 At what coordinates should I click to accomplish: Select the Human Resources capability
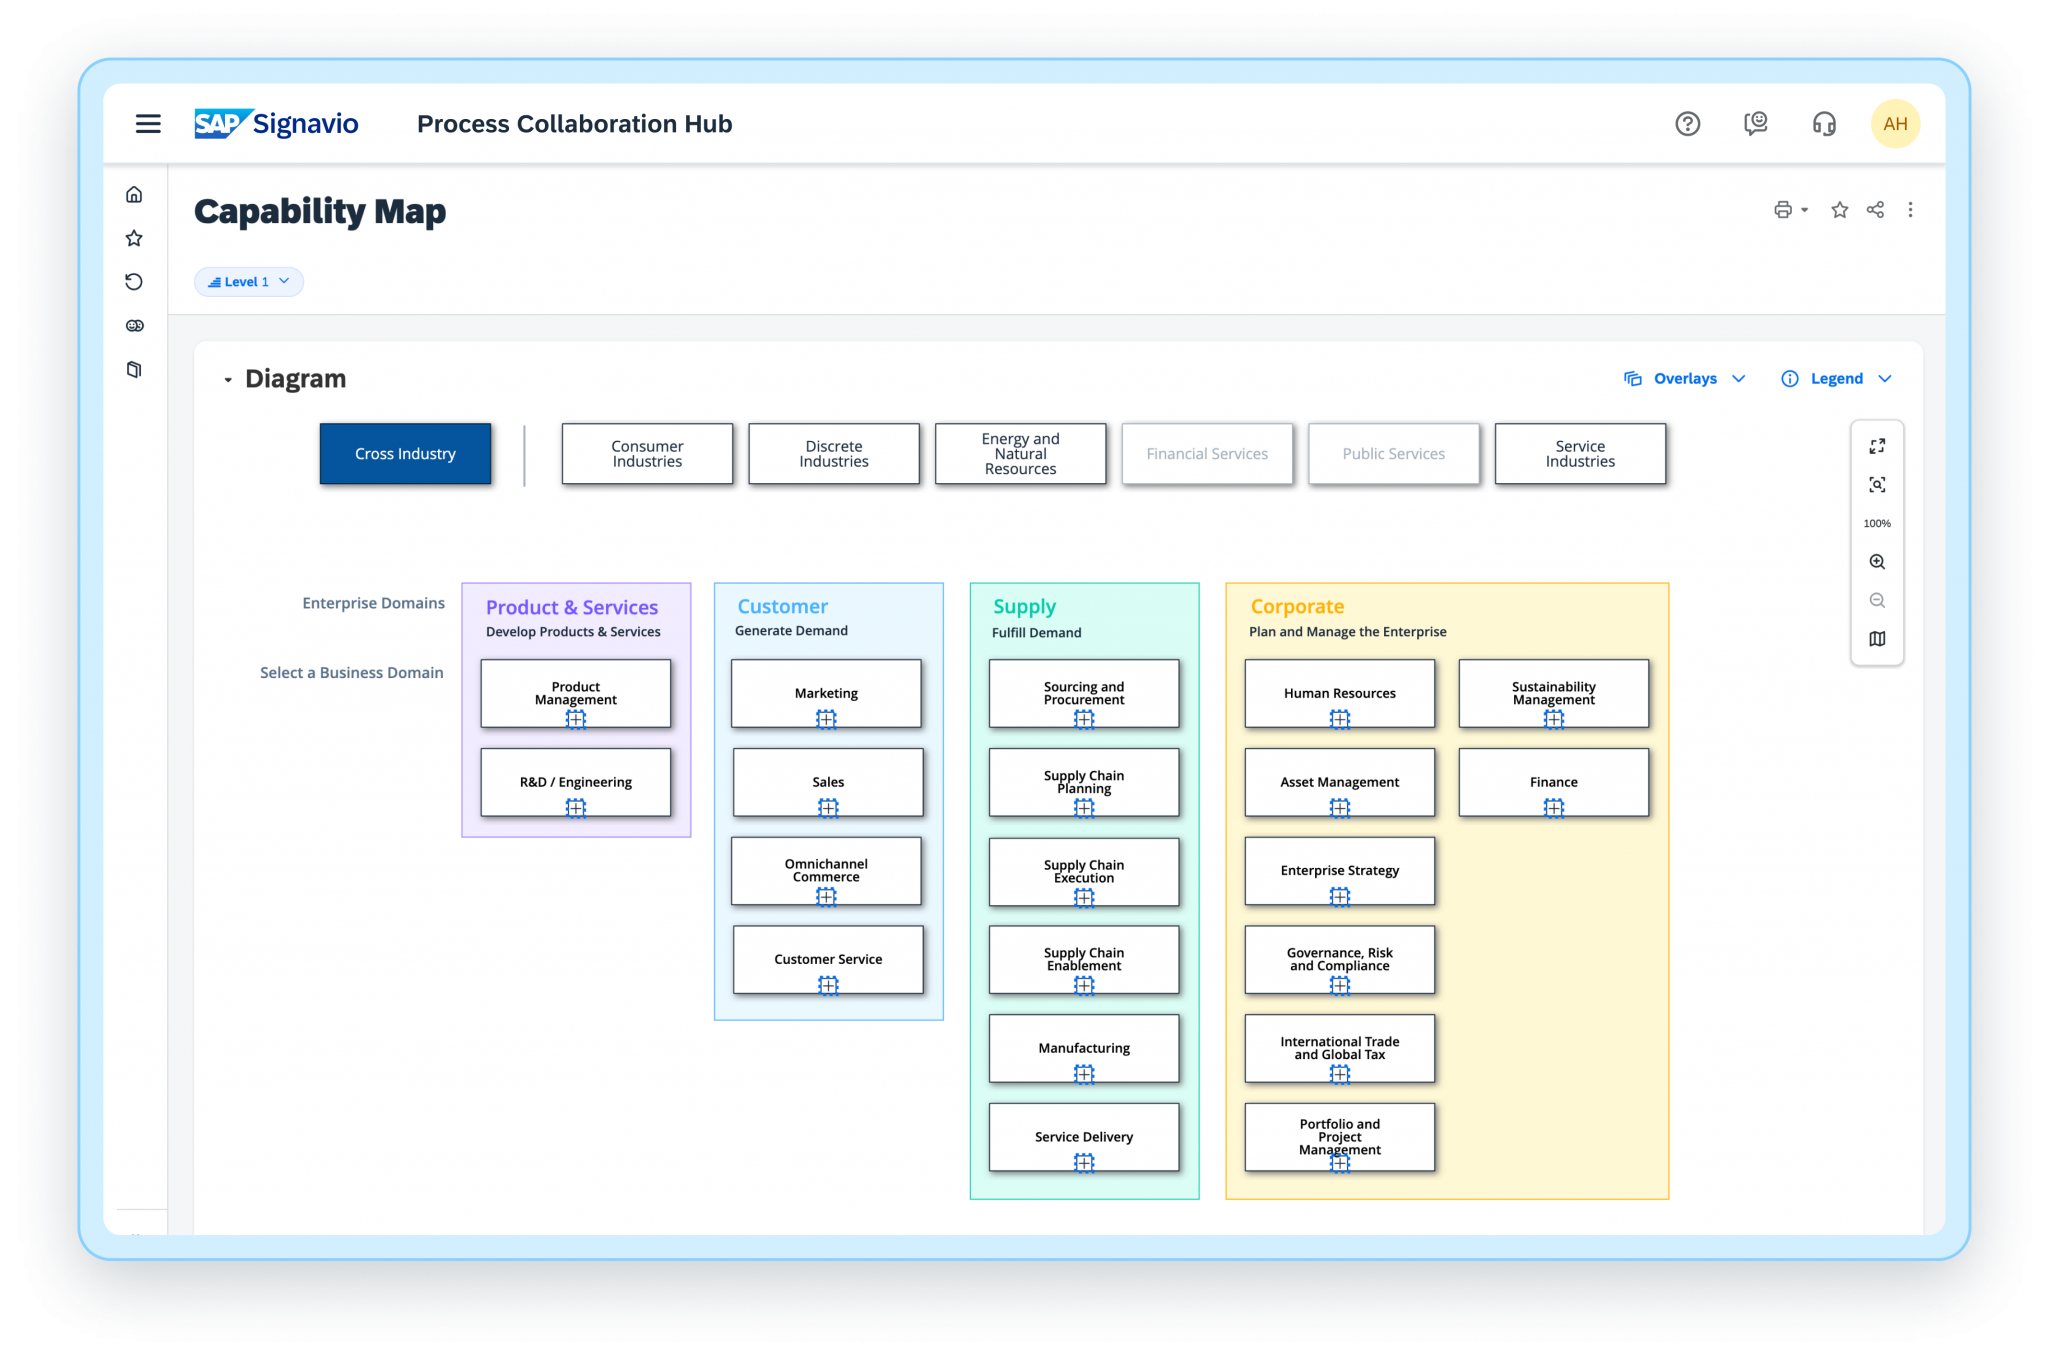coord(1339,693)
